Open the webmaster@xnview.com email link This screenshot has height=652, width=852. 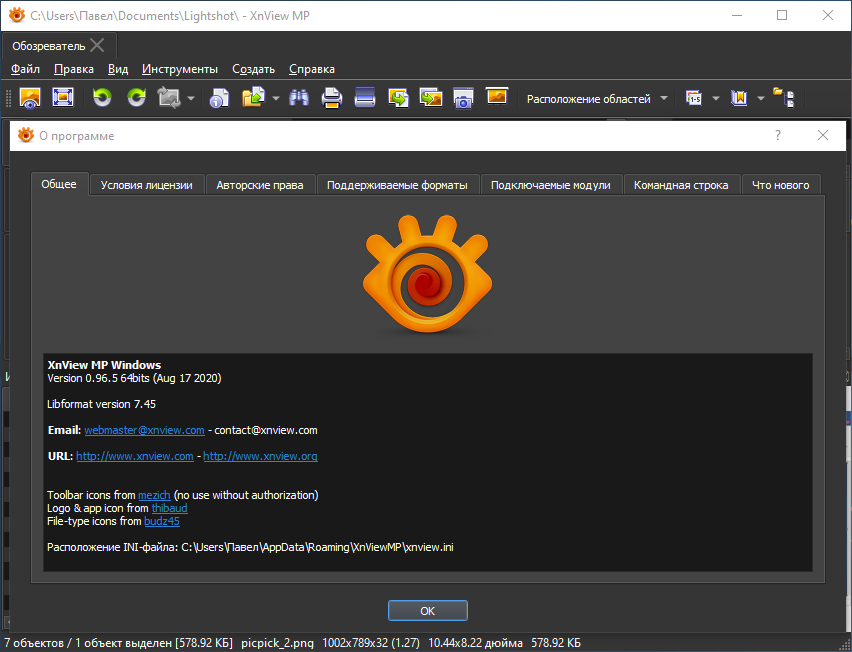pos(145,430)
